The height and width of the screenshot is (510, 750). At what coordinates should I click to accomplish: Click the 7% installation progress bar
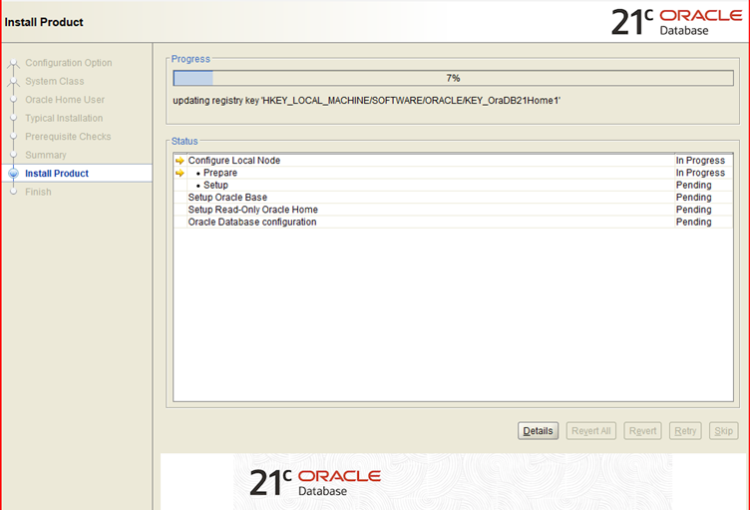click(x=452, y=78)
